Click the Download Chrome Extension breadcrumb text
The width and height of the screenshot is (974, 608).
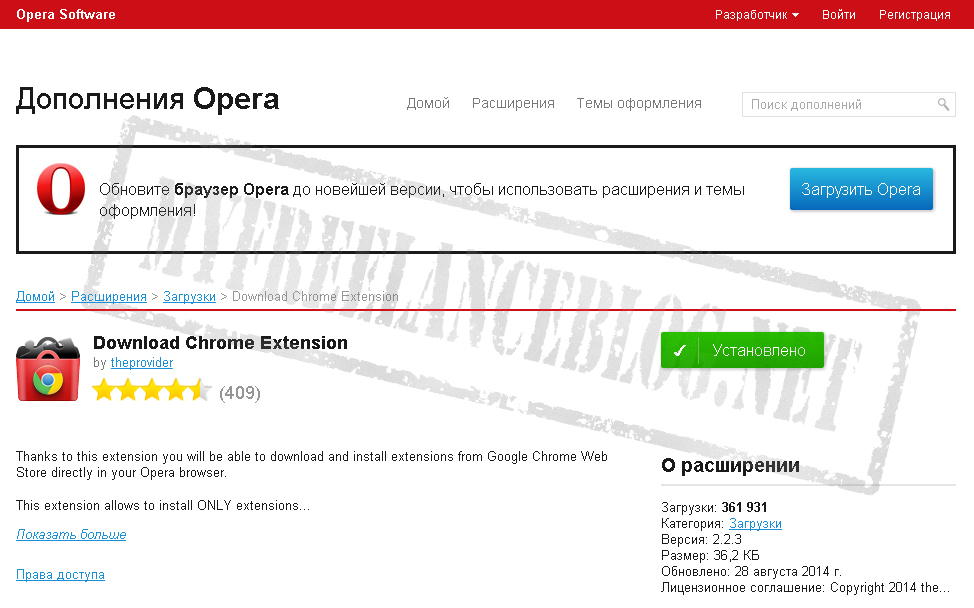[x=315, y=297]
